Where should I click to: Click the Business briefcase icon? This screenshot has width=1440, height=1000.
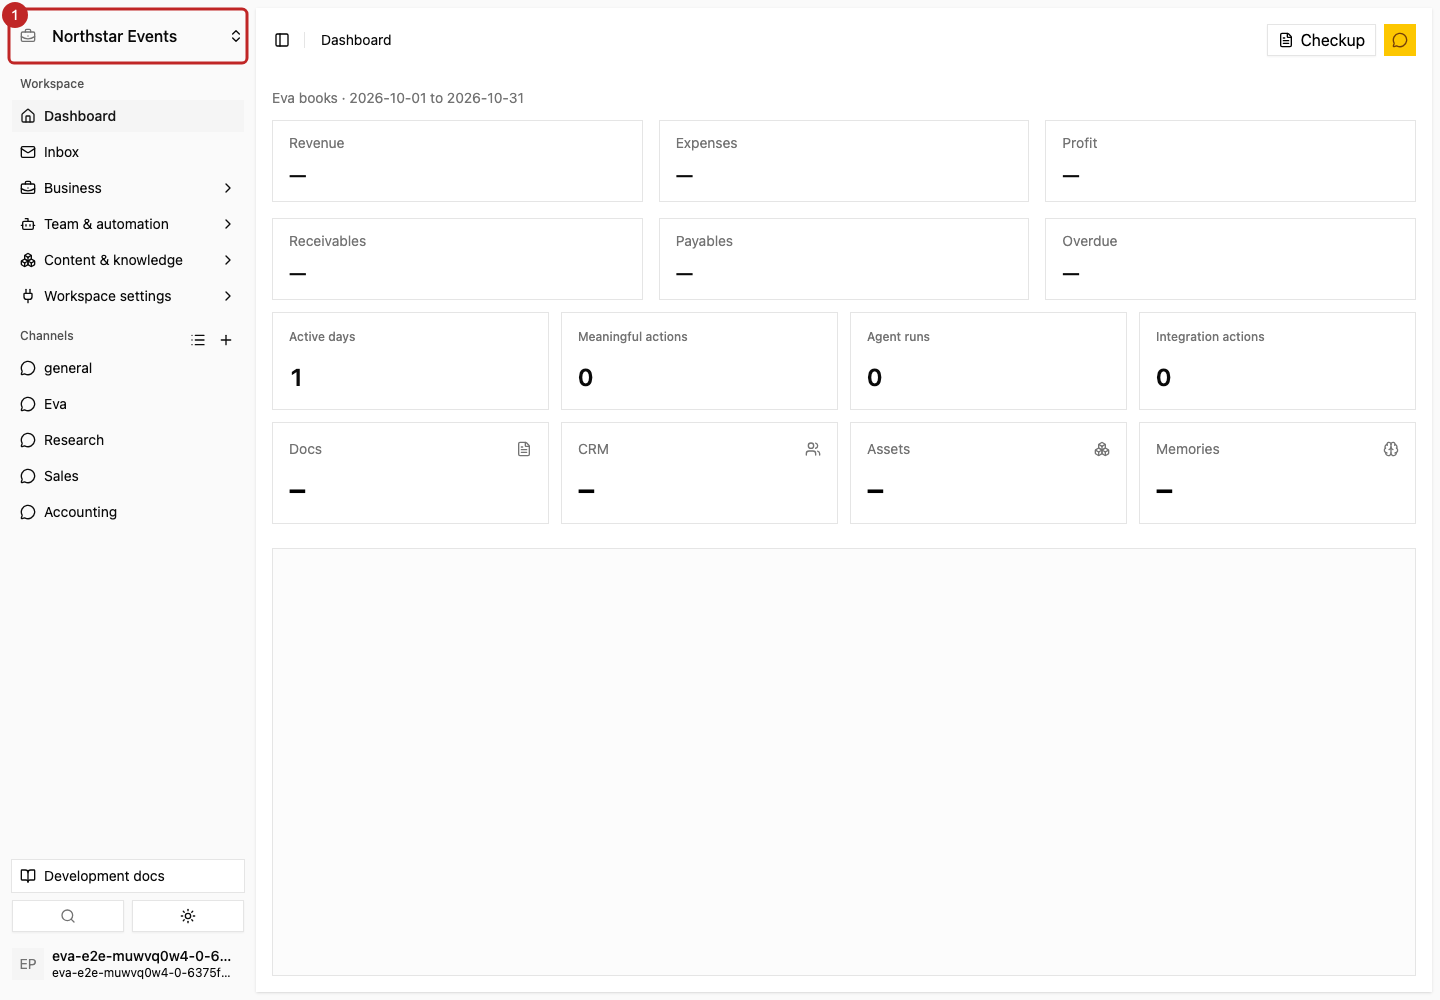coord(28,188)
